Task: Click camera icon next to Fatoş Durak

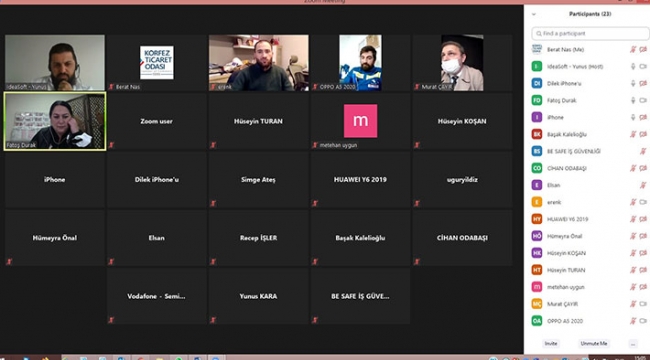Action: [643, 100]
